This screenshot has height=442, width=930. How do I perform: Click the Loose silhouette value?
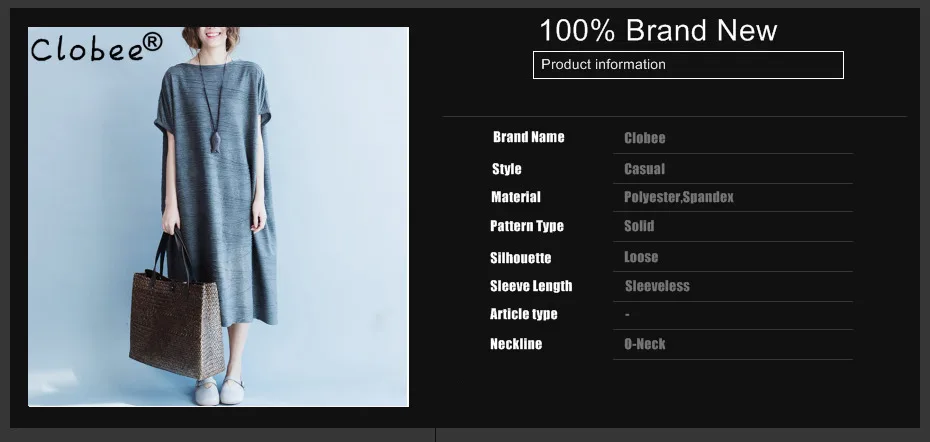click(641, 257)
